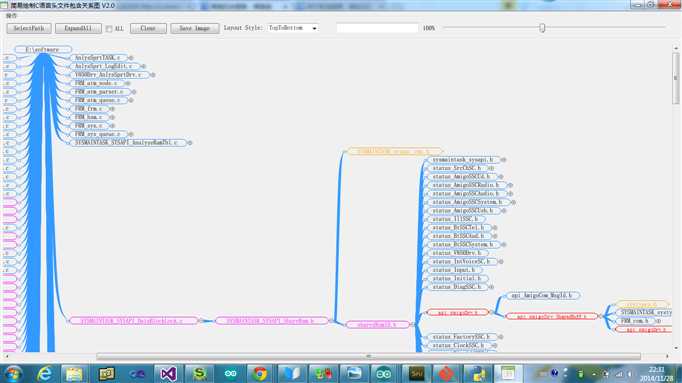Image resolution: width=682 pixels, height=383 pixels.
Task: Expand the AnlysSprtTASK.c node circle
Action: 130,58
